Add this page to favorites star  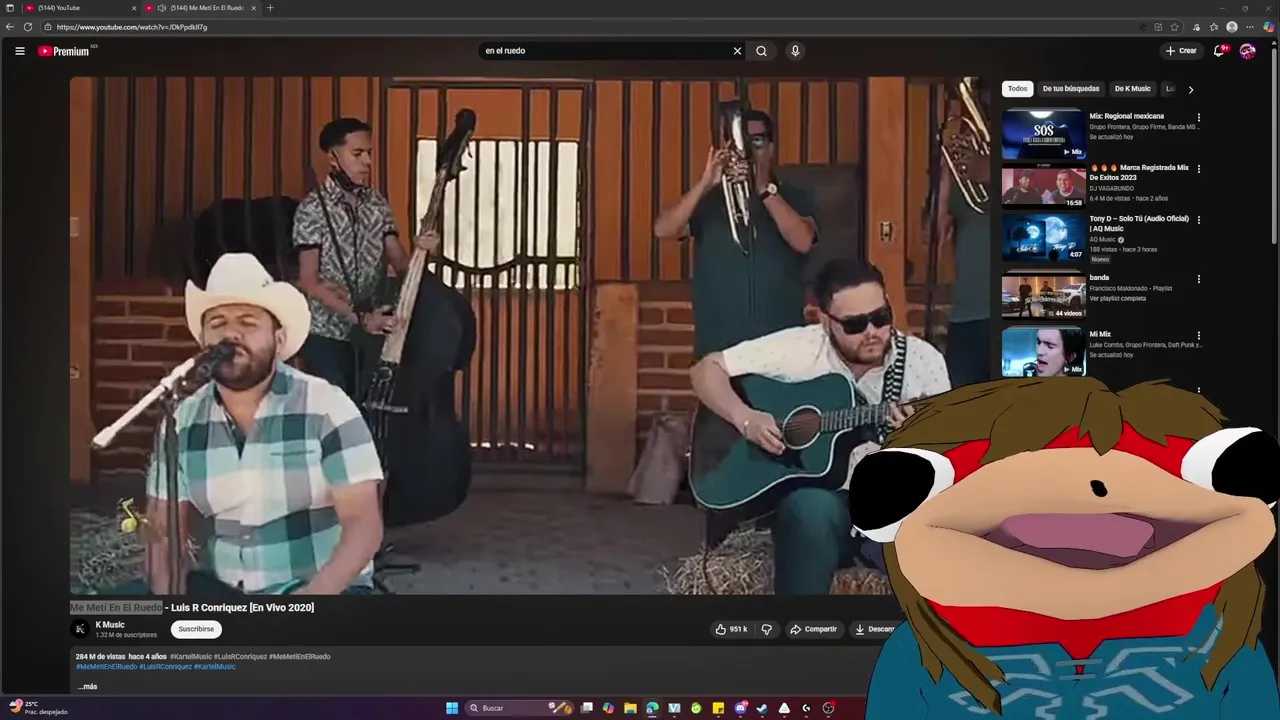[x=1175, y=27]
